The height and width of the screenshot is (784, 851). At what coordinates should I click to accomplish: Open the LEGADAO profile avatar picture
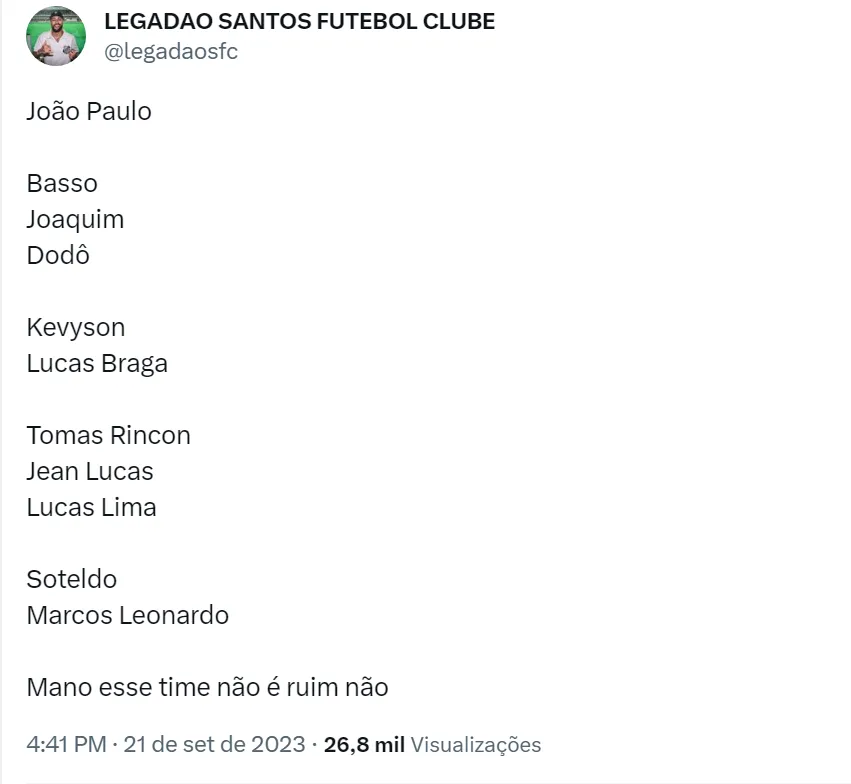(56, 36)
